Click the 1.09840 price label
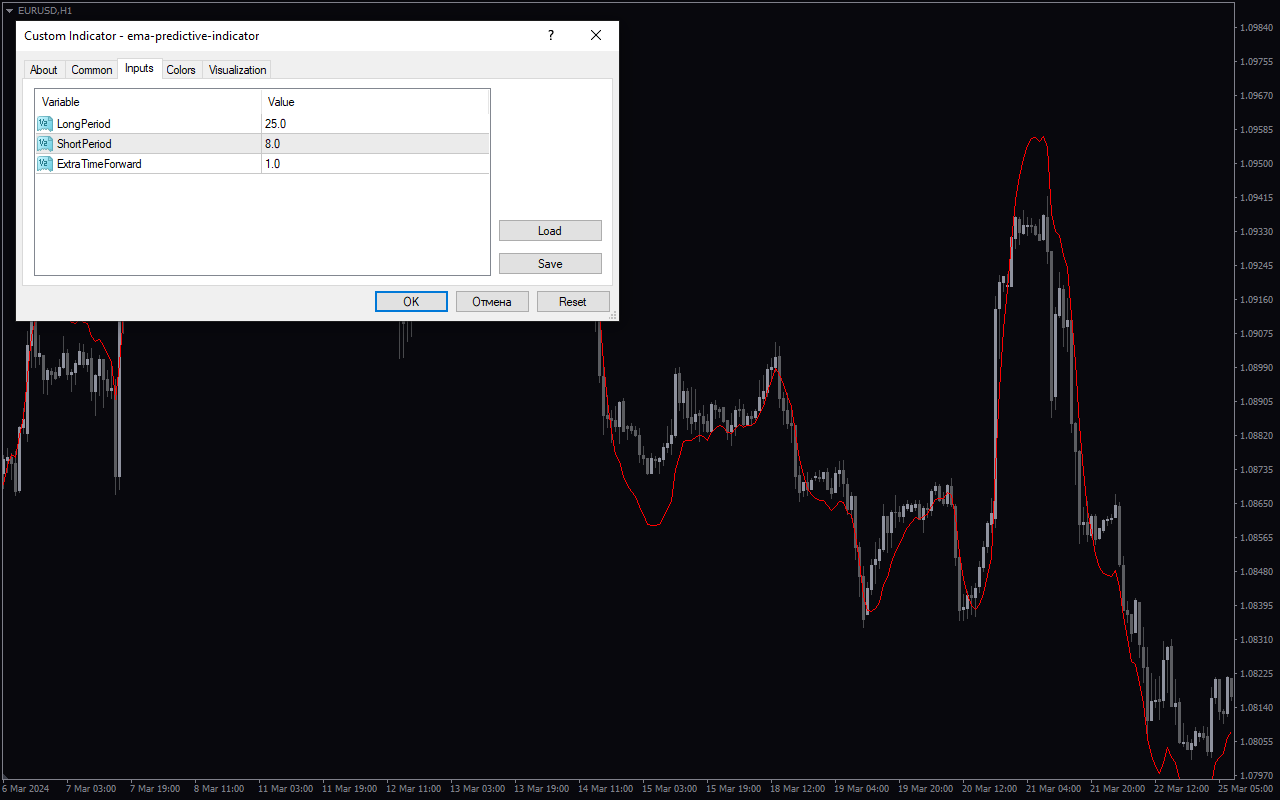1280x800 pixels. [1256, 28]
